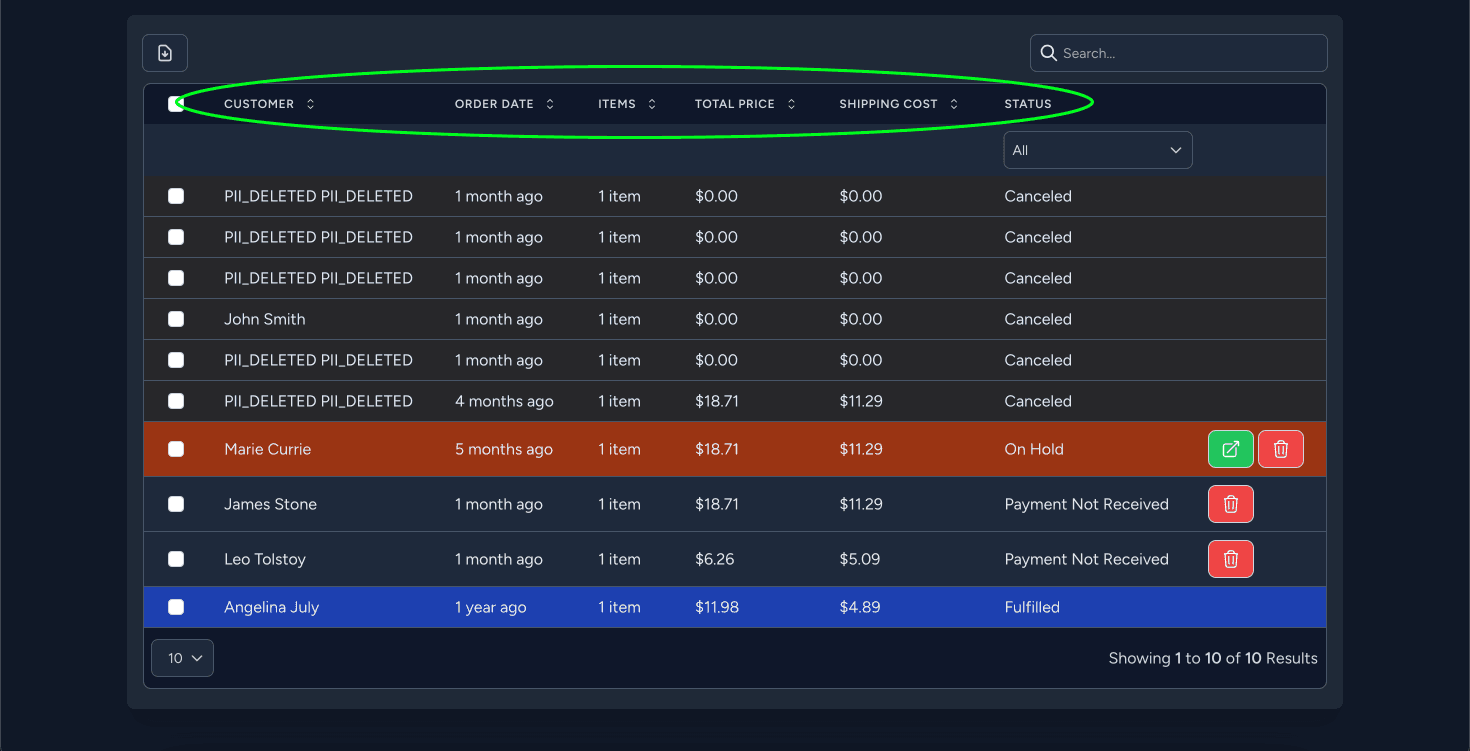This screenshot has height=751, width=1470.
Task: Check the checkbox on John Smith's row
Action: tap(177, 319)
